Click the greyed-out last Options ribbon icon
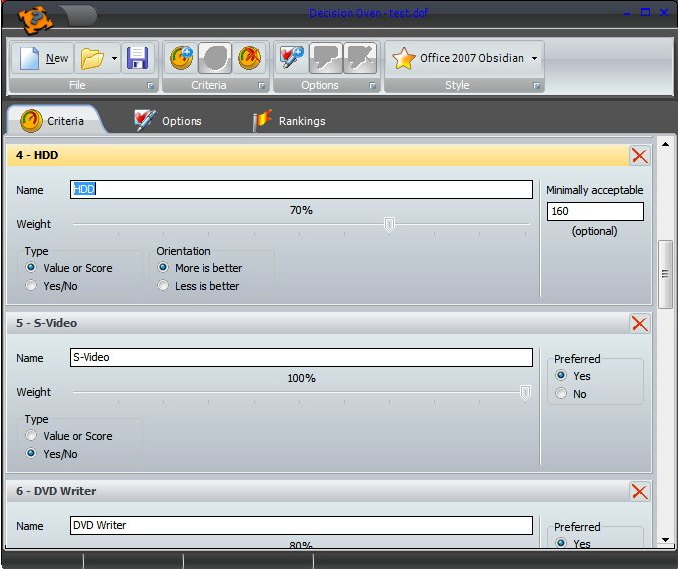 click(x=360, y=58)
